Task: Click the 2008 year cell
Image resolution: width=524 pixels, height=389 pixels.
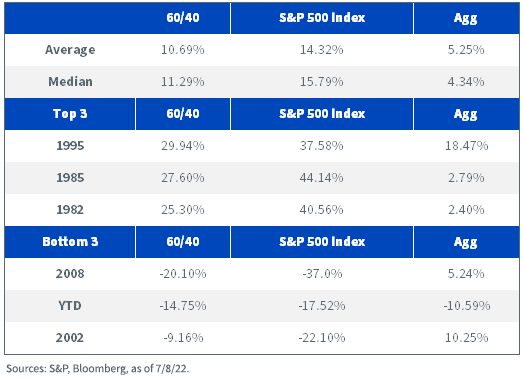Action: (70, 274)
